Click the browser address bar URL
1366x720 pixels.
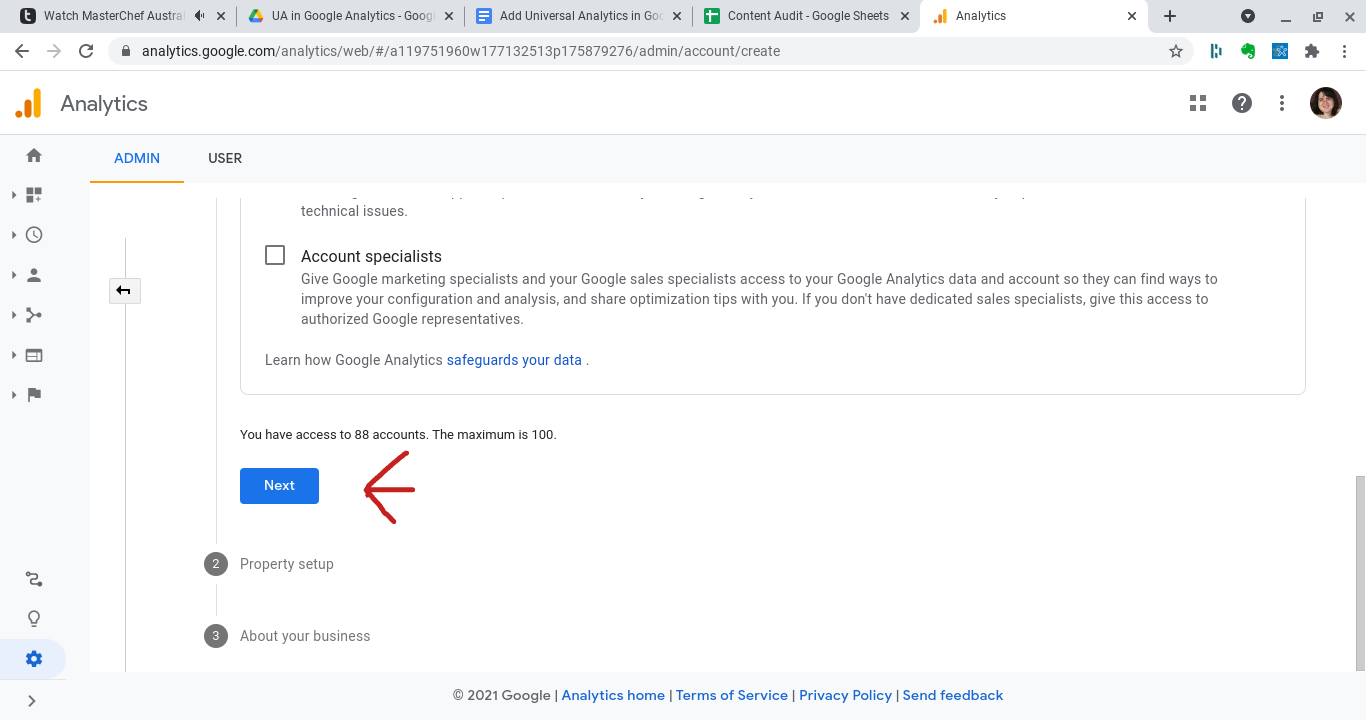coord(461,51)
